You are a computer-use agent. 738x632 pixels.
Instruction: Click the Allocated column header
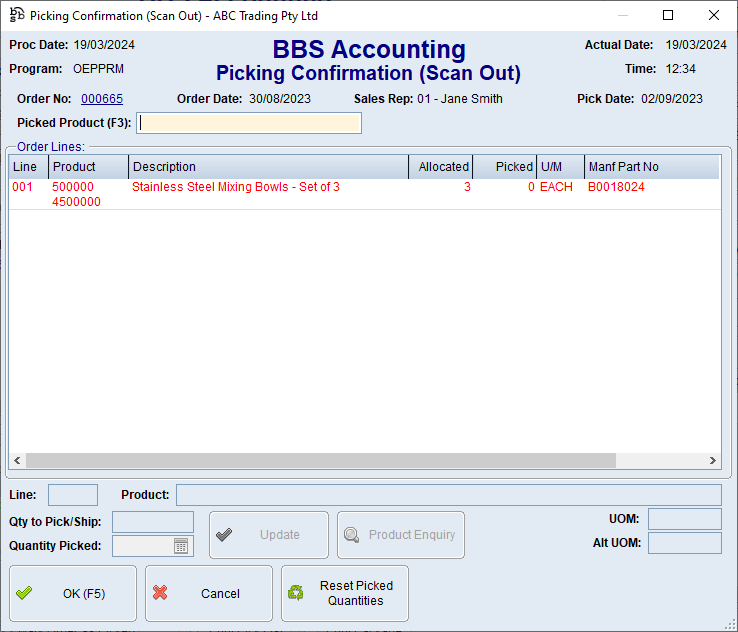click(x=441, y=167)
